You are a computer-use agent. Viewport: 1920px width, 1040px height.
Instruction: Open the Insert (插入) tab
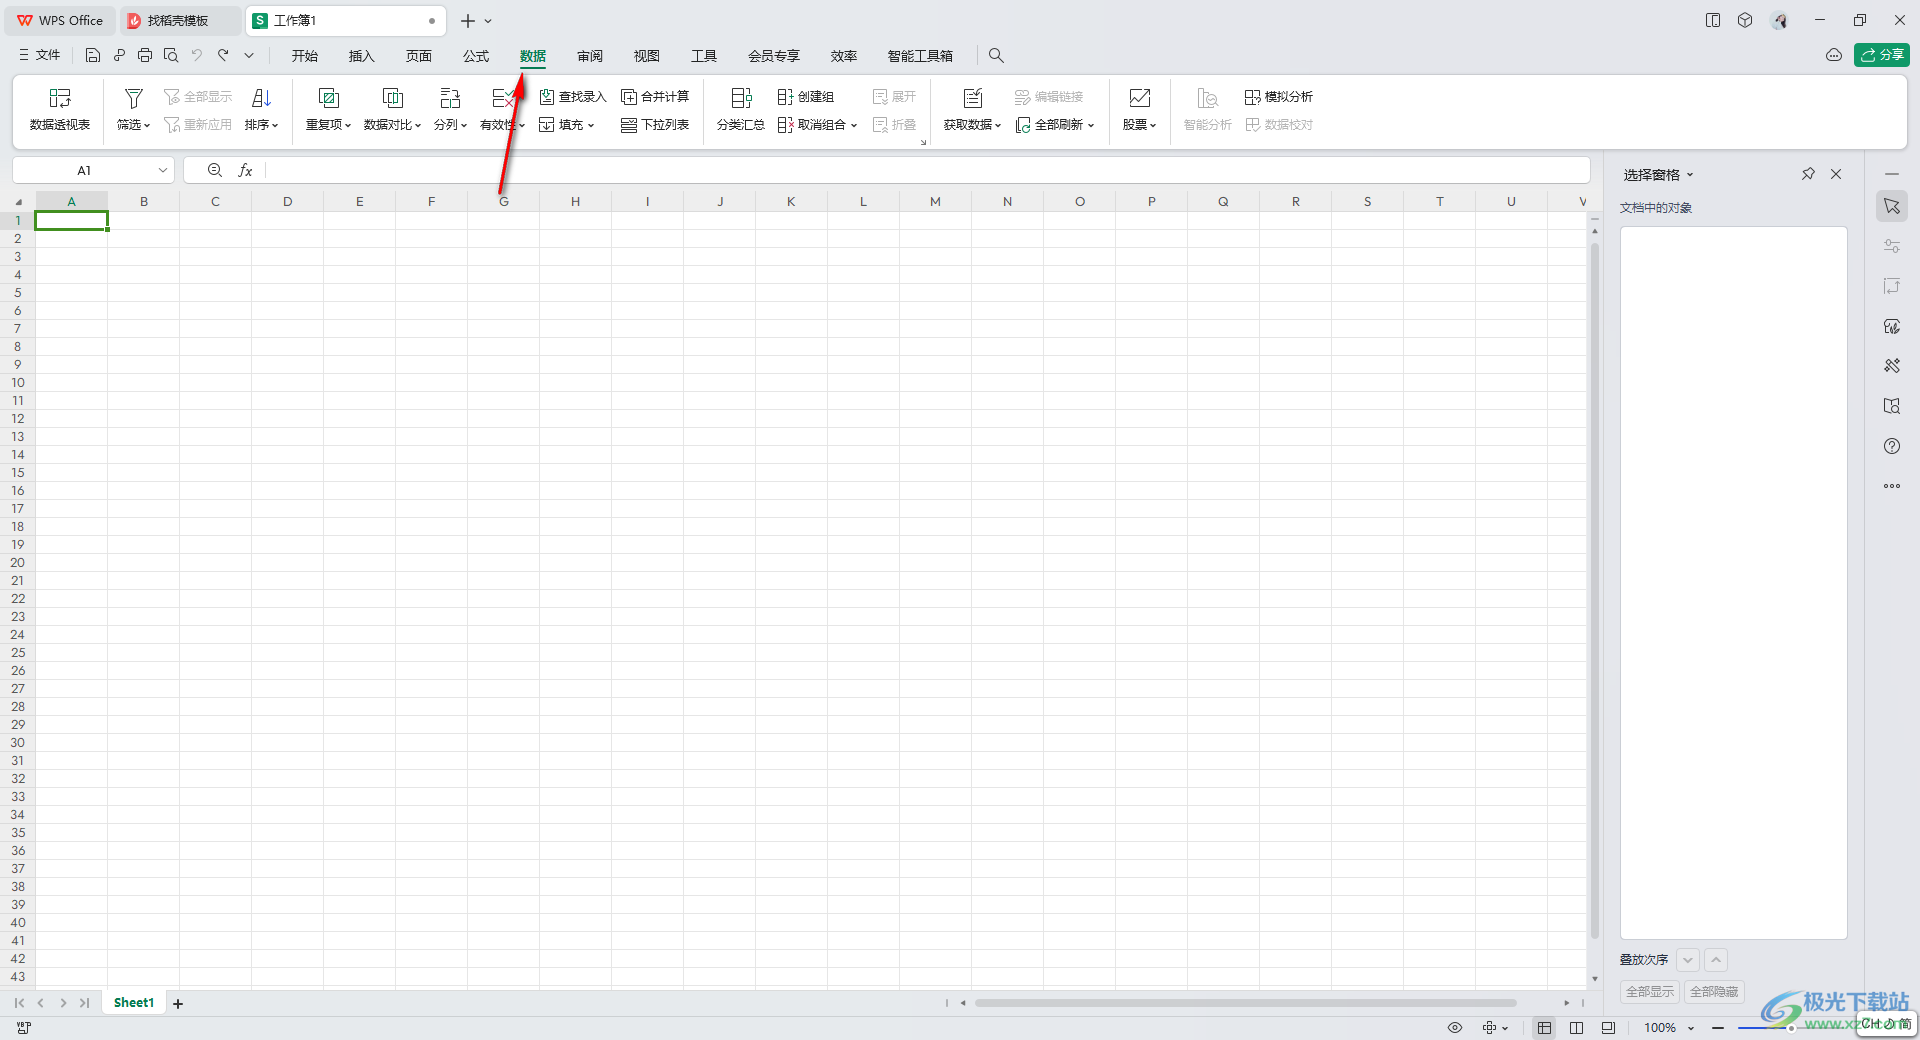tap(361, 56)
